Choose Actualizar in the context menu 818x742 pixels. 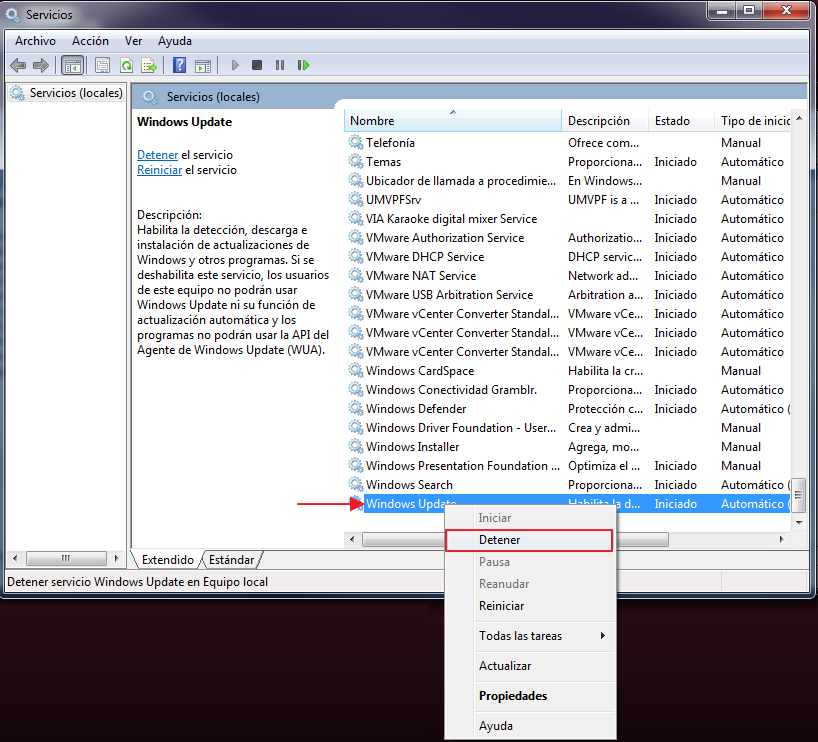pyautogui.click(x=529, y=666)
